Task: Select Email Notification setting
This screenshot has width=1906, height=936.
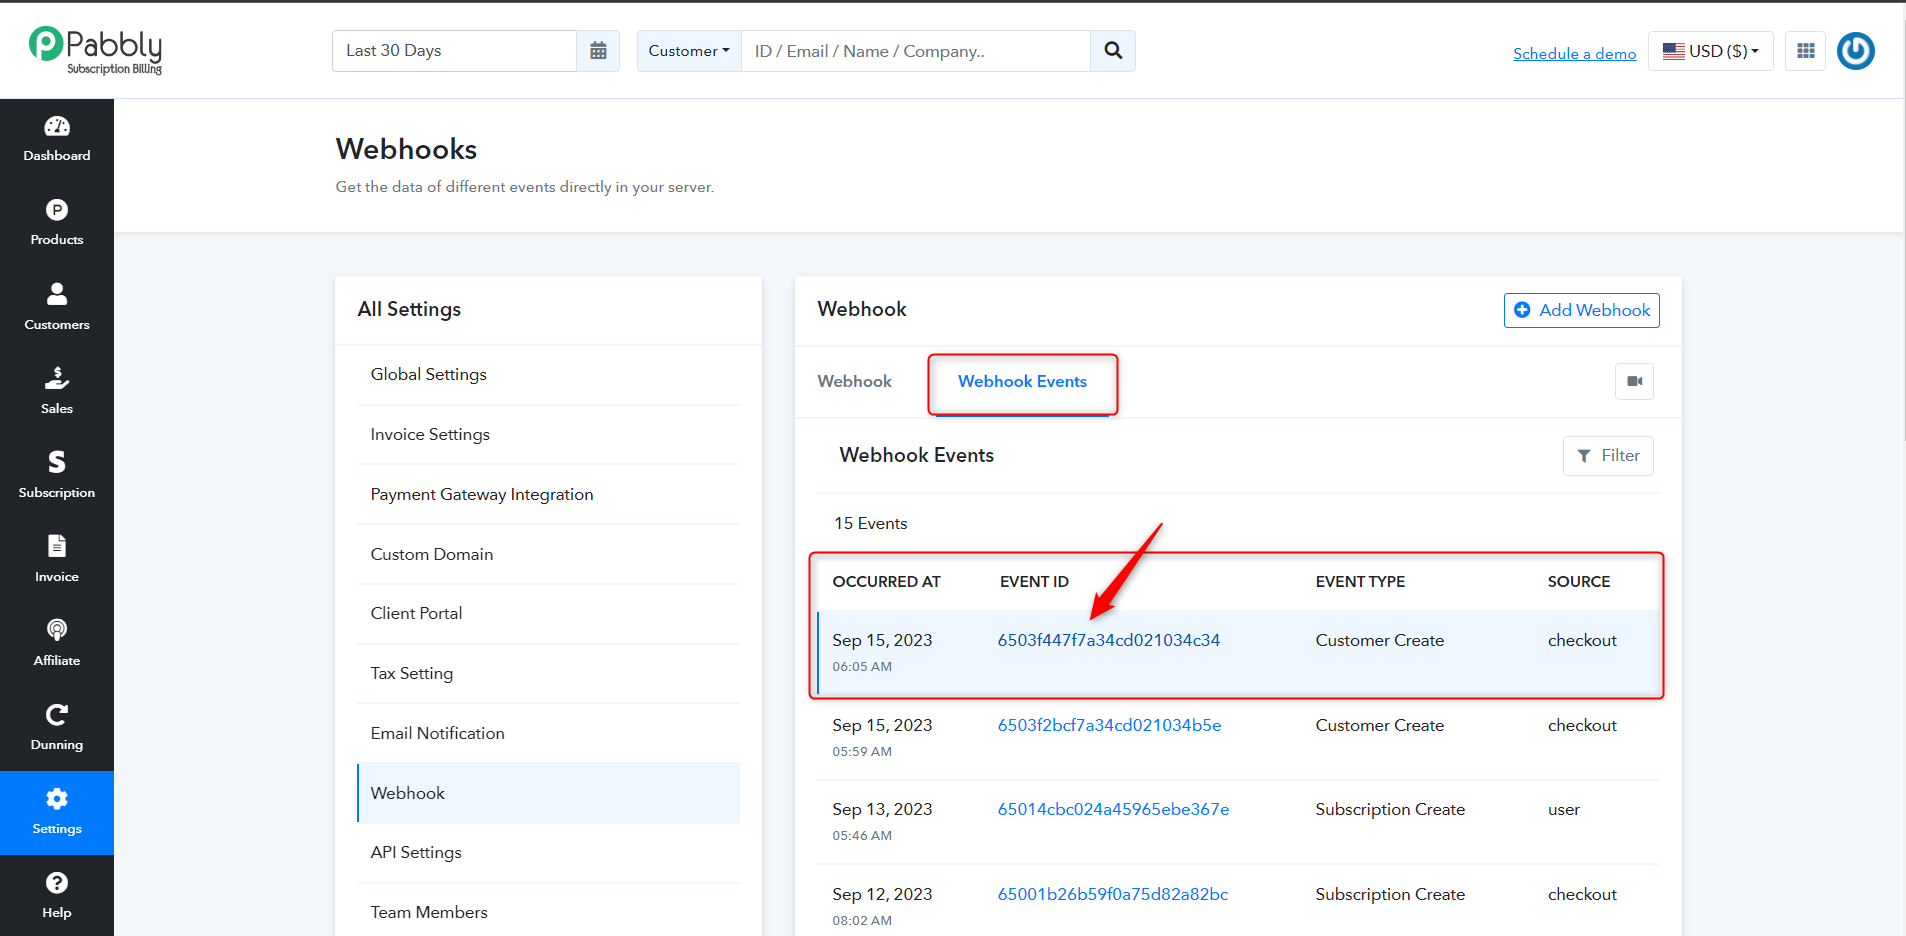Action: tap(548, 733)
